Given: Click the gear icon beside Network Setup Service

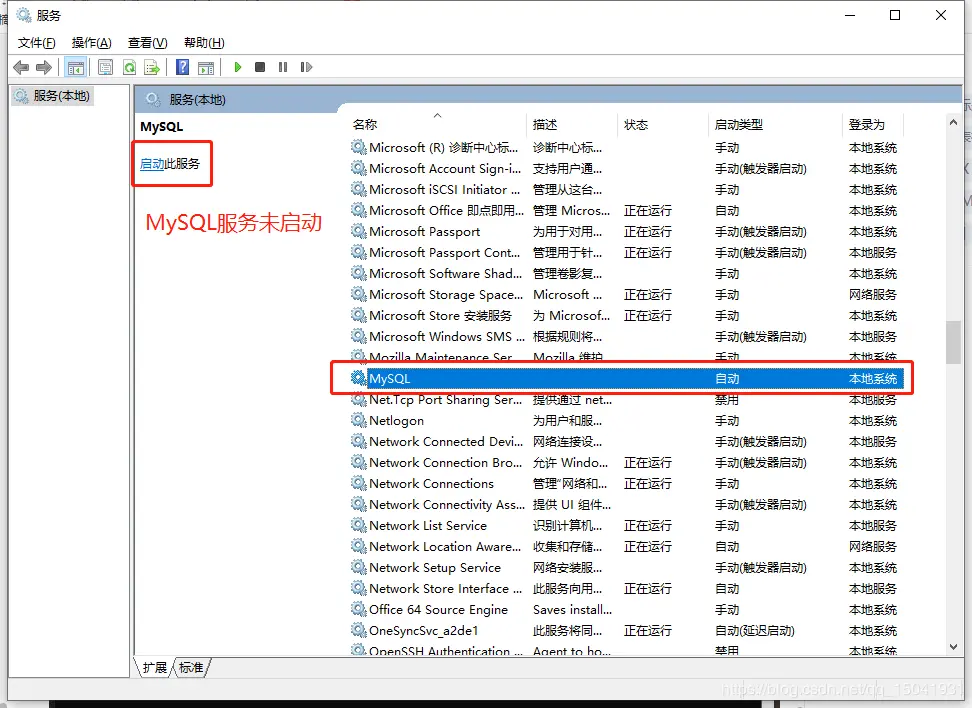Looking at the screenshot, I should coord(358,567).
